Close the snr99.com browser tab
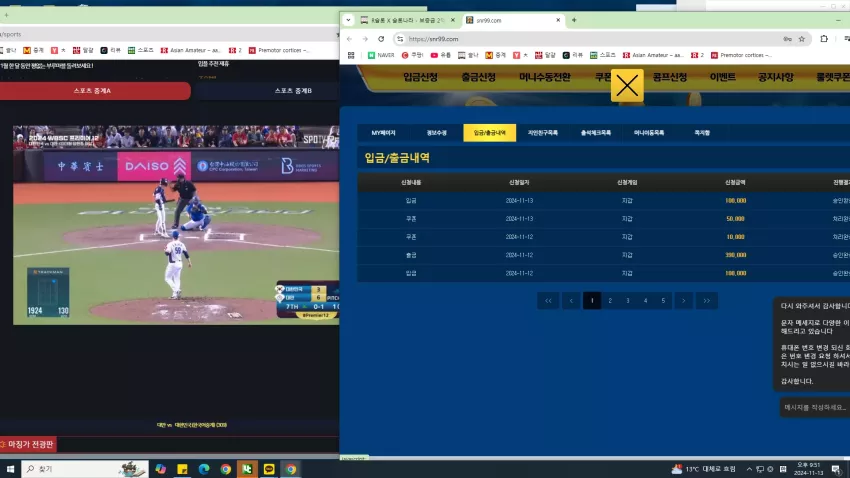The image size is (850, 478). click(x=558, y=20)
